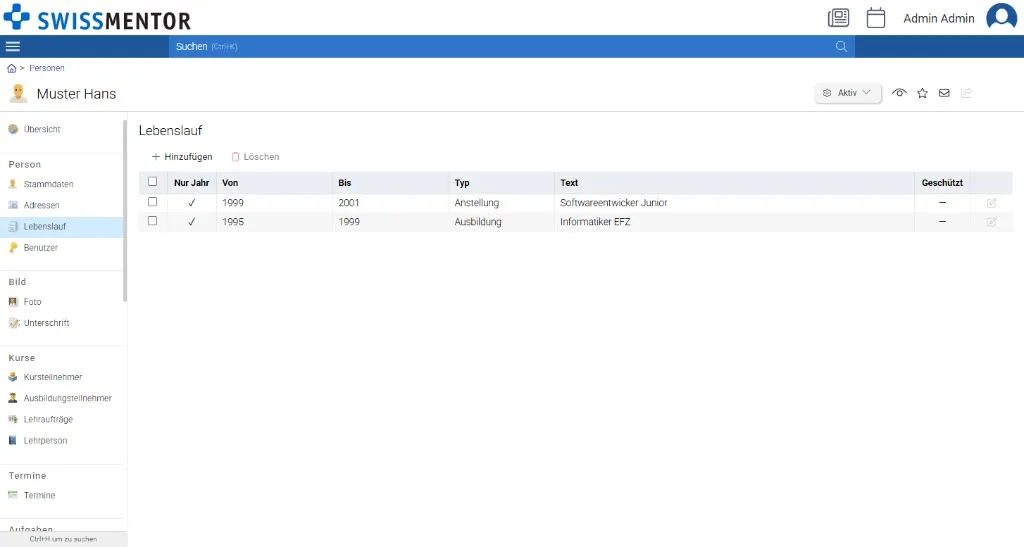Mark person as favorite star
1024x547 pixels.
point(922,93)
